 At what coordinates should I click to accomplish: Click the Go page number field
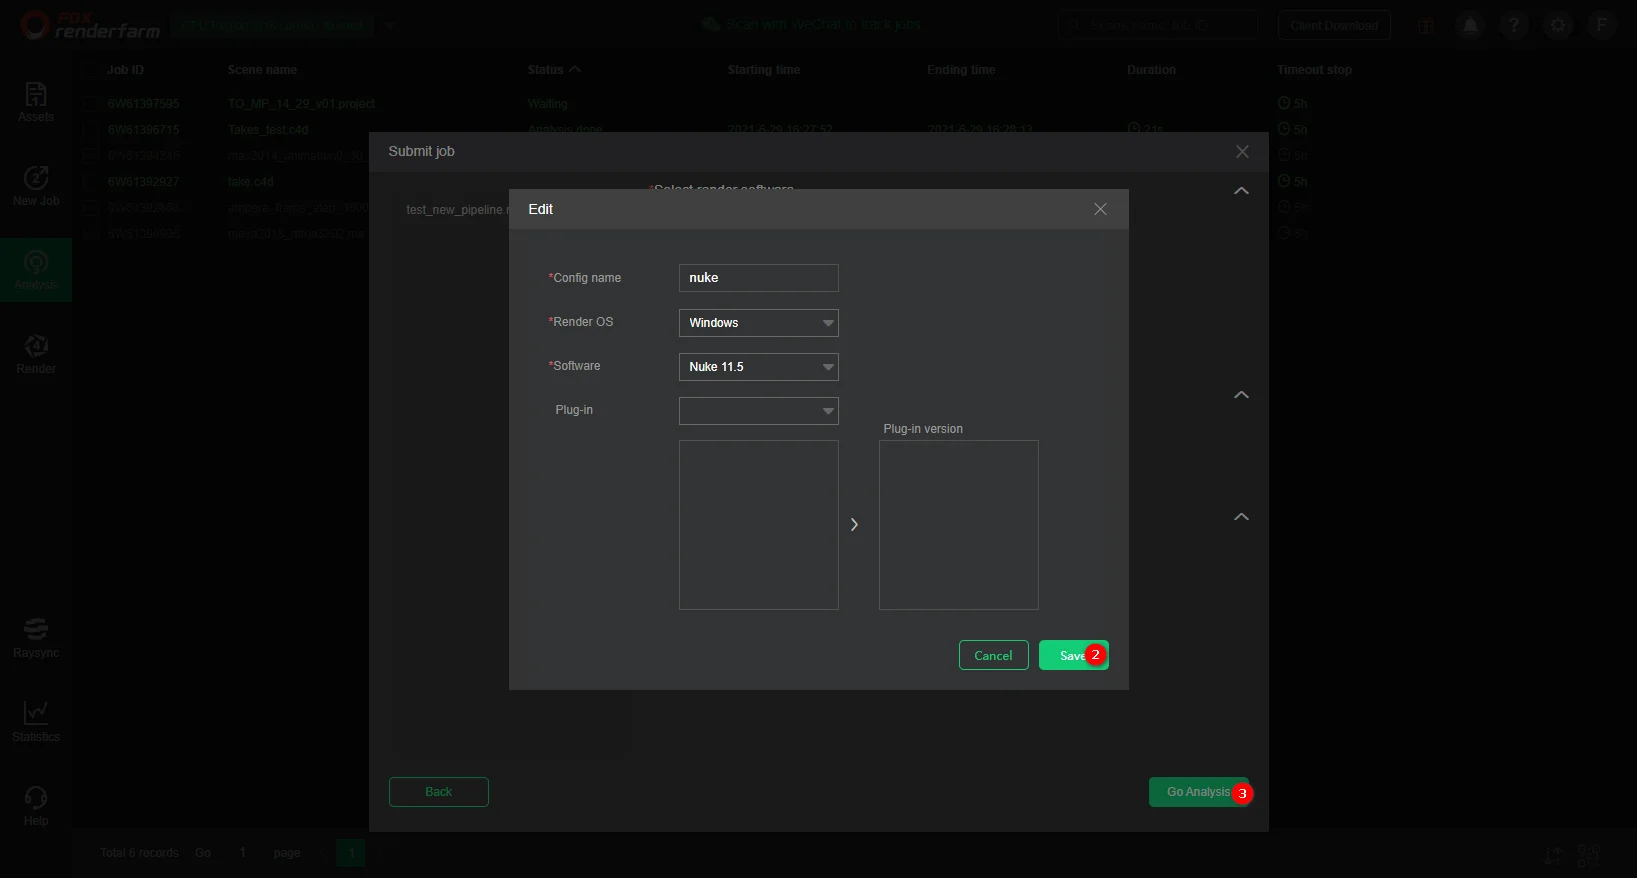[242, 853]
